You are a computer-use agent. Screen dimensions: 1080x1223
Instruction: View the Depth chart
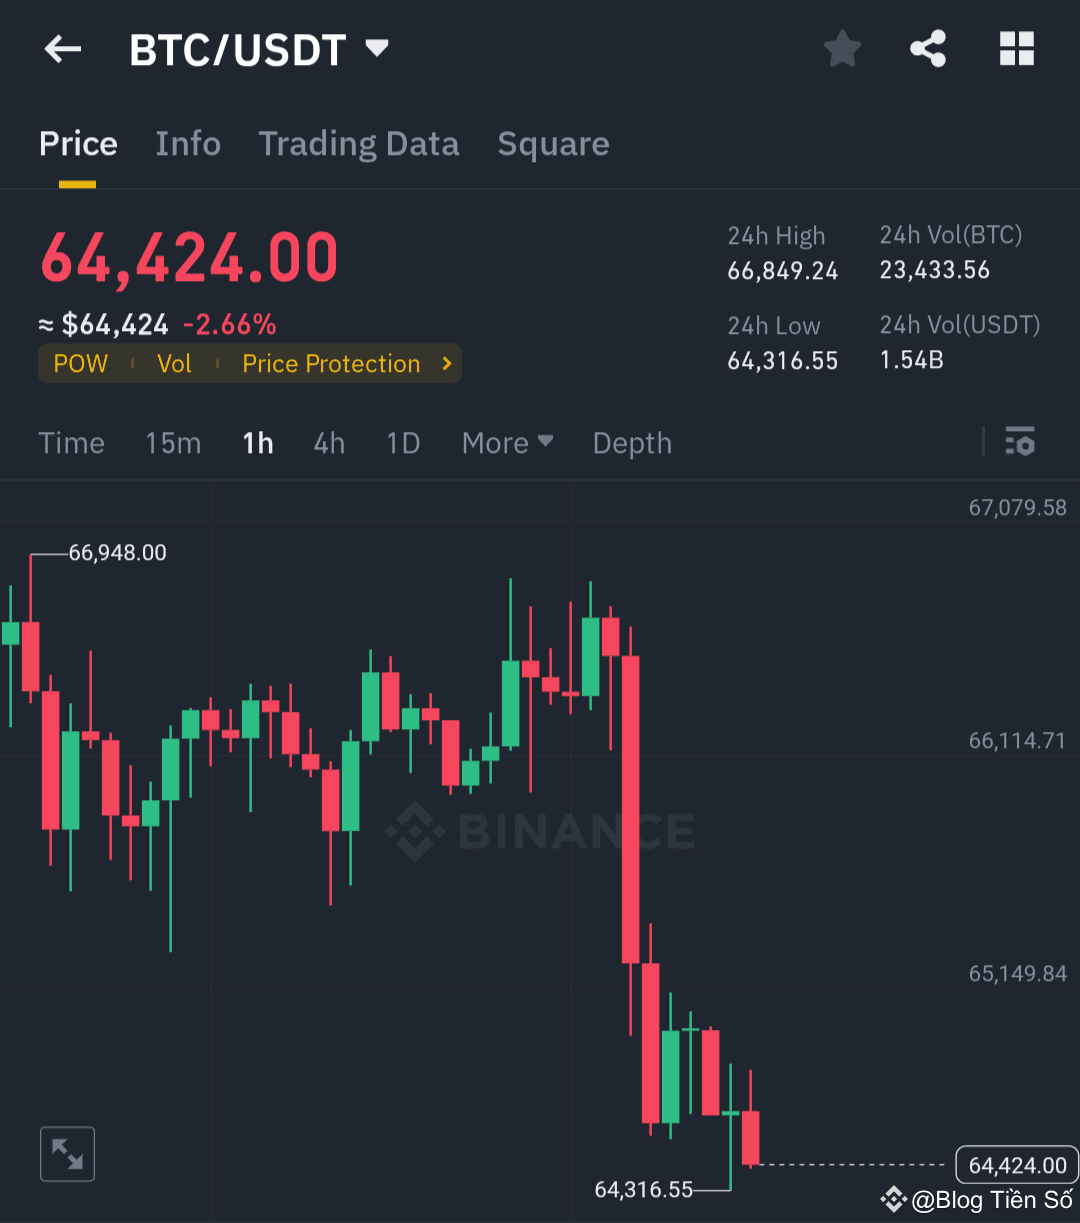(631, 442)
